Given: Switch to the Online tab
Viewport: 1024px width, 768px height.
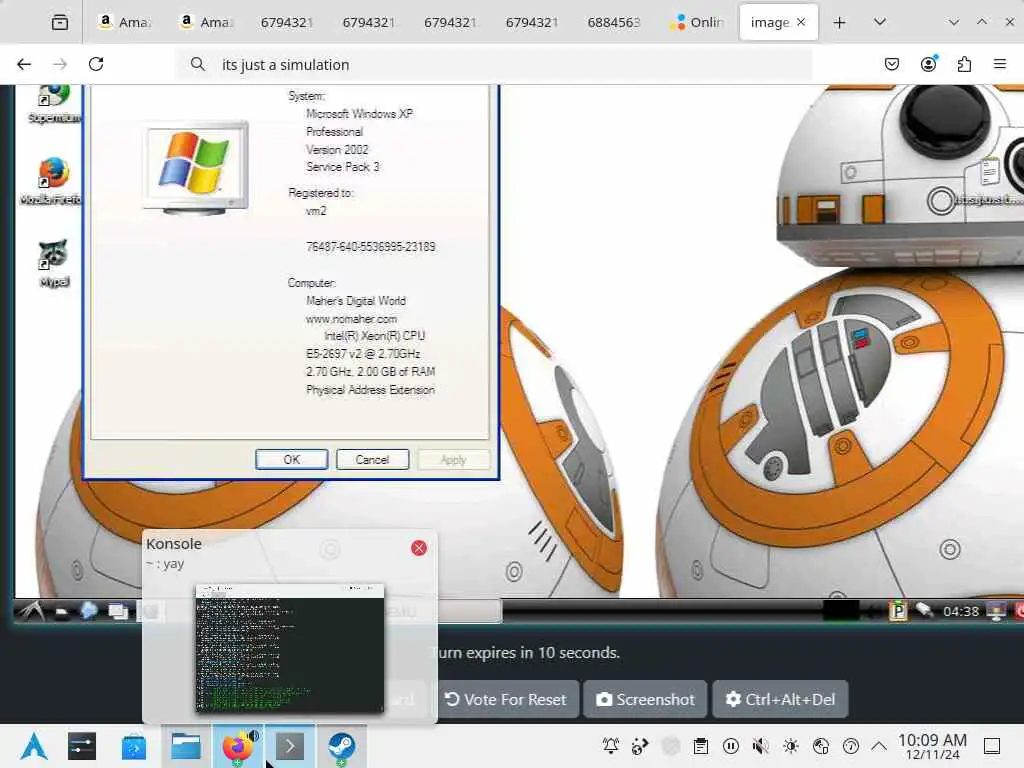Looking at the screenshot, I should pyautogui.click(x=696, y=22).
